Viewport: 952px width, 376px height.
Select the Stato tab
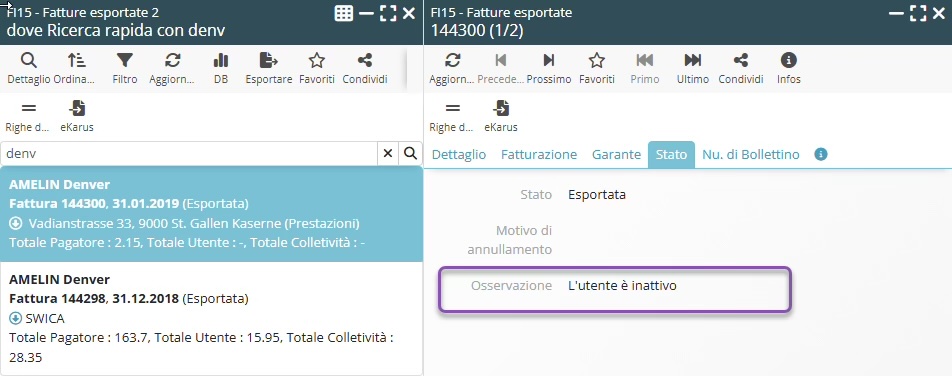672,155
